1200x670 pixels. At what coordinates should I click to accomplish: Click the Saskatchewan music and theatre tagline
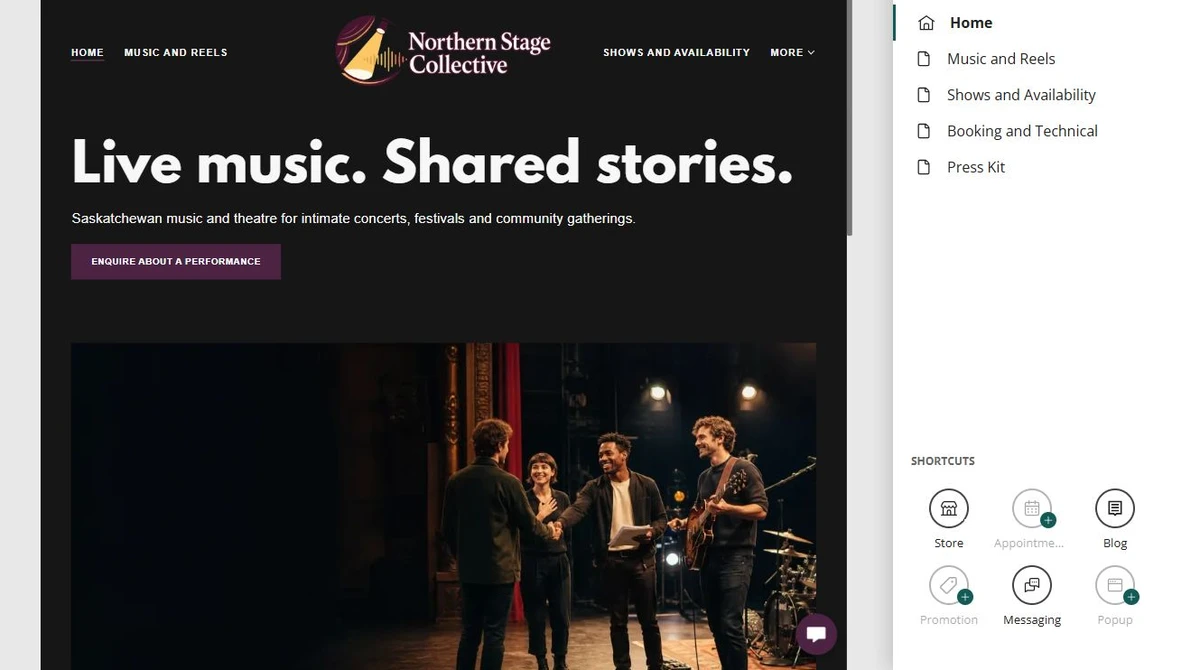[353, 218]
